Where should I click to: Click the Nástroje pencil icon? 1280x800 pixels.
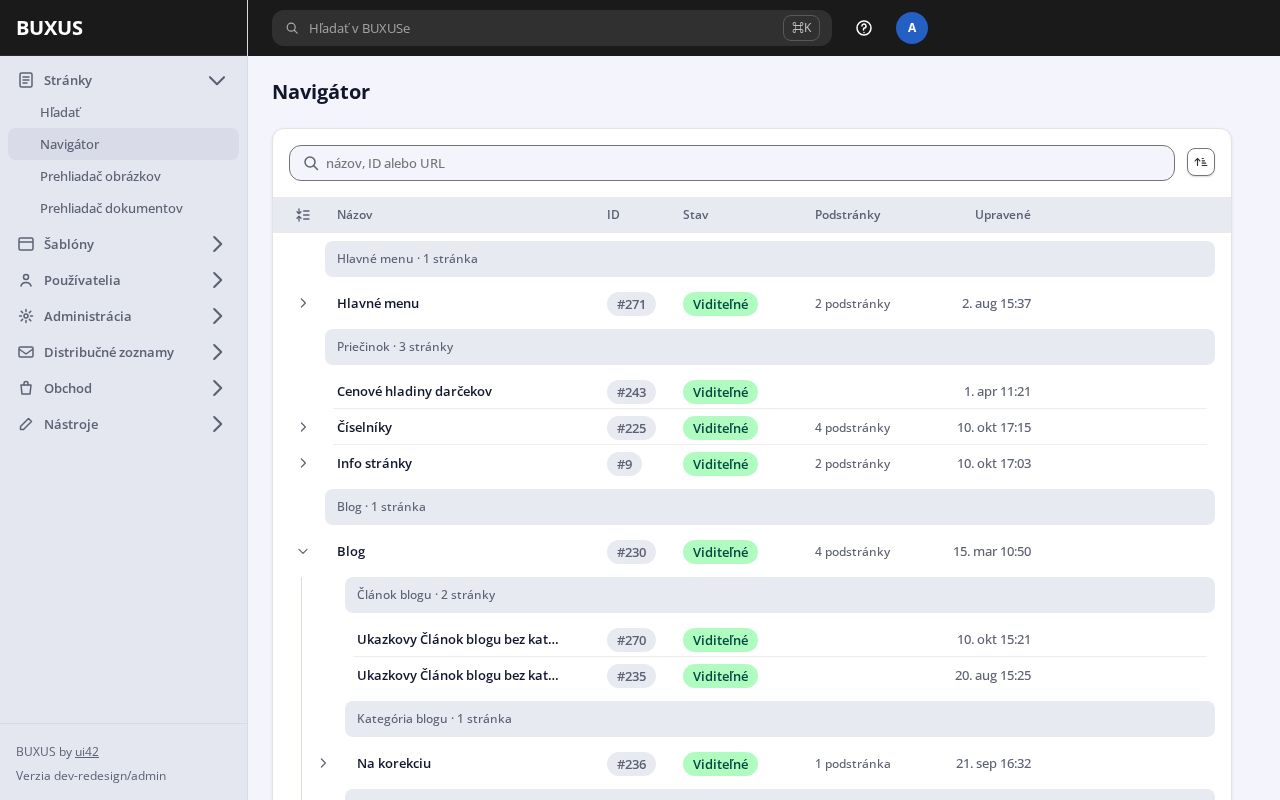26,424
